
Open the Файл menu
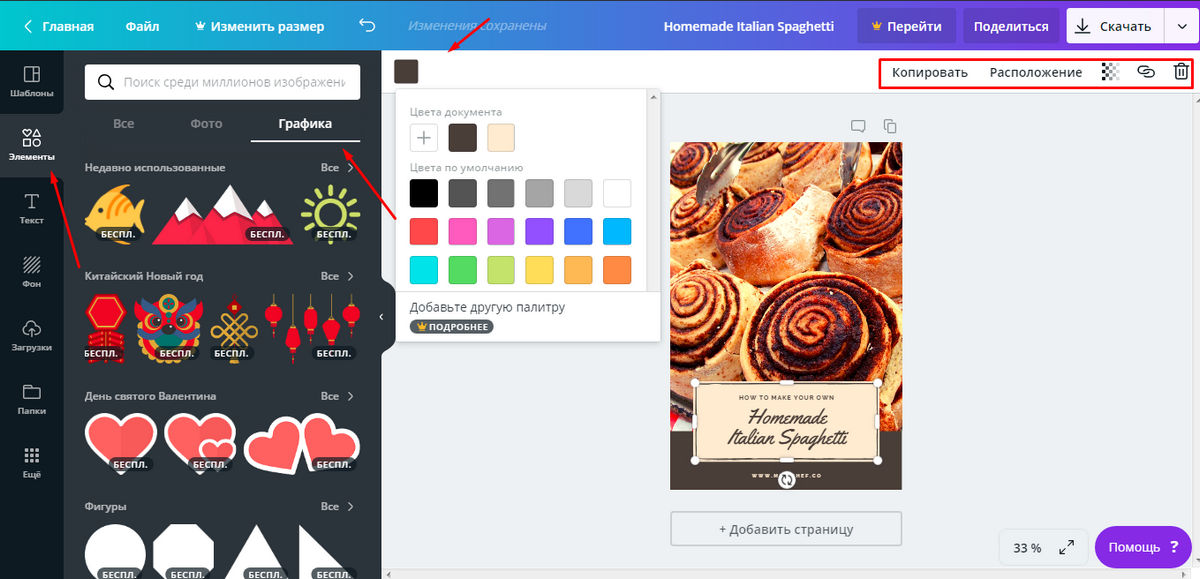pyautogui.click(x=142, y=27)
